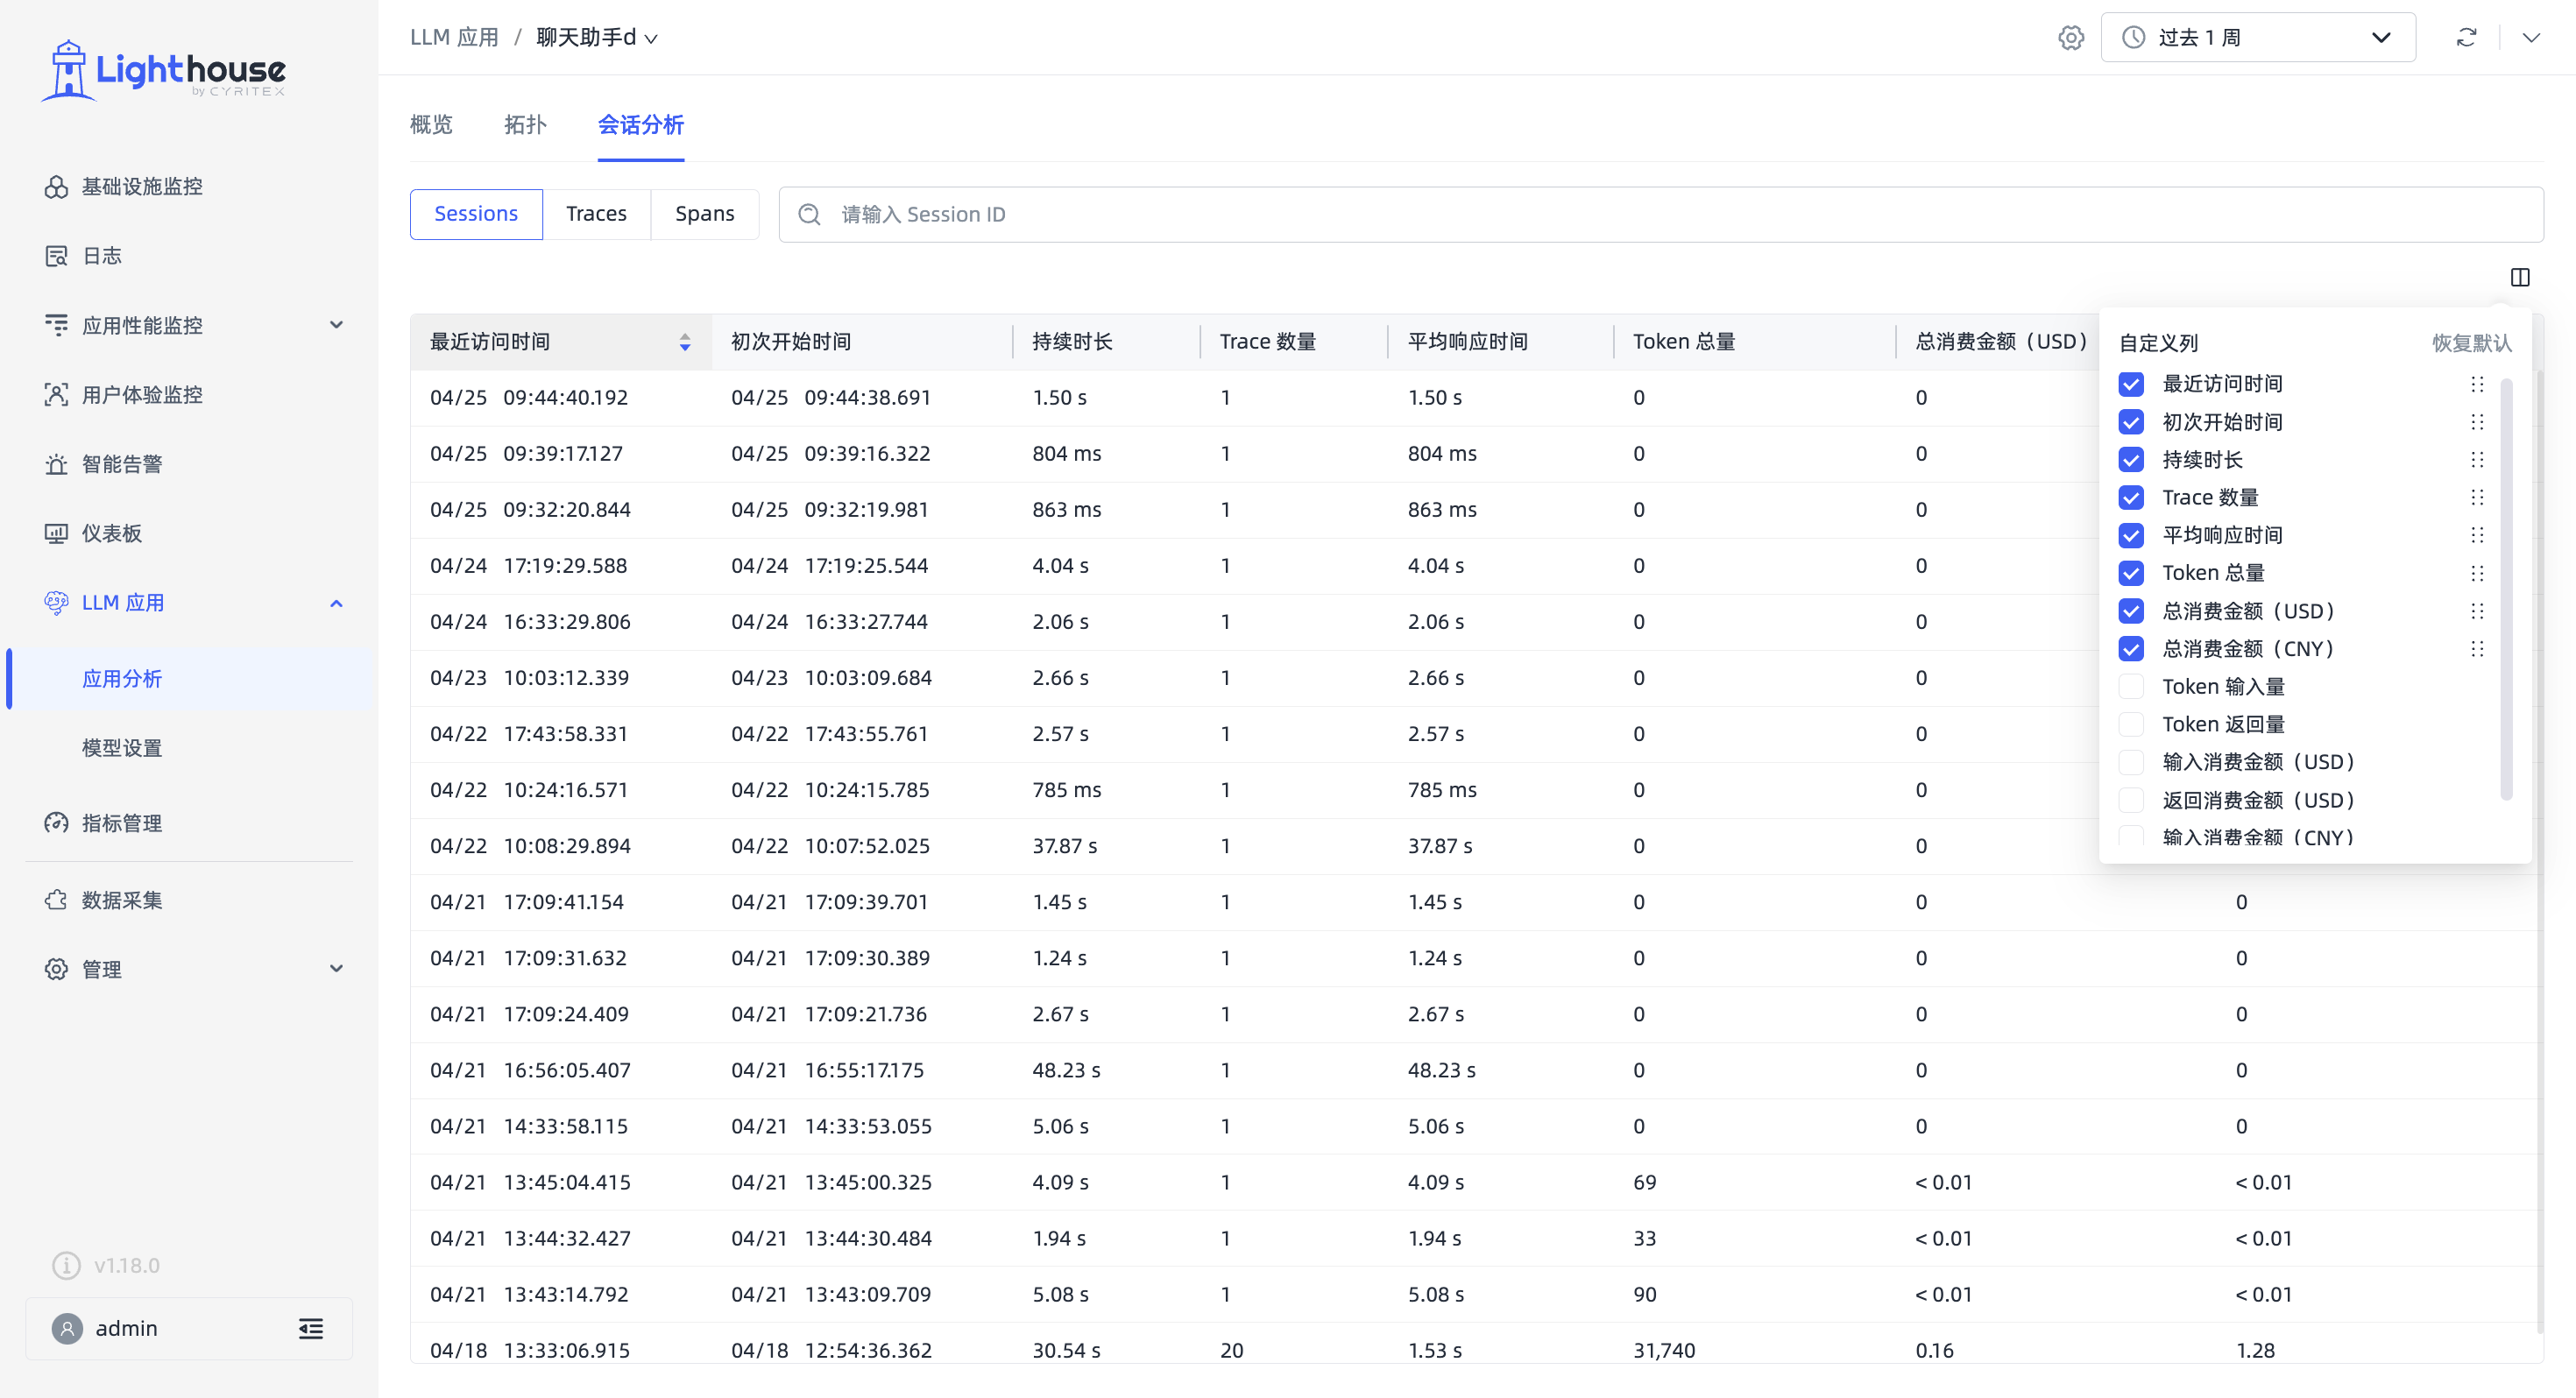
Task: Switch to the 概览 tab
Action: pos(431,125)
